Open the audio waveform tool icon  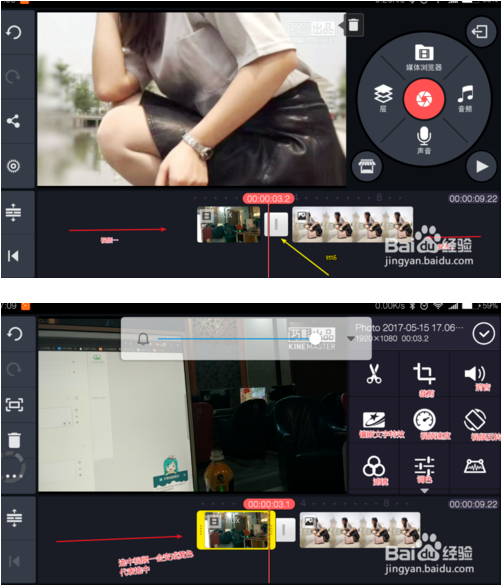[x=475, y=466]
